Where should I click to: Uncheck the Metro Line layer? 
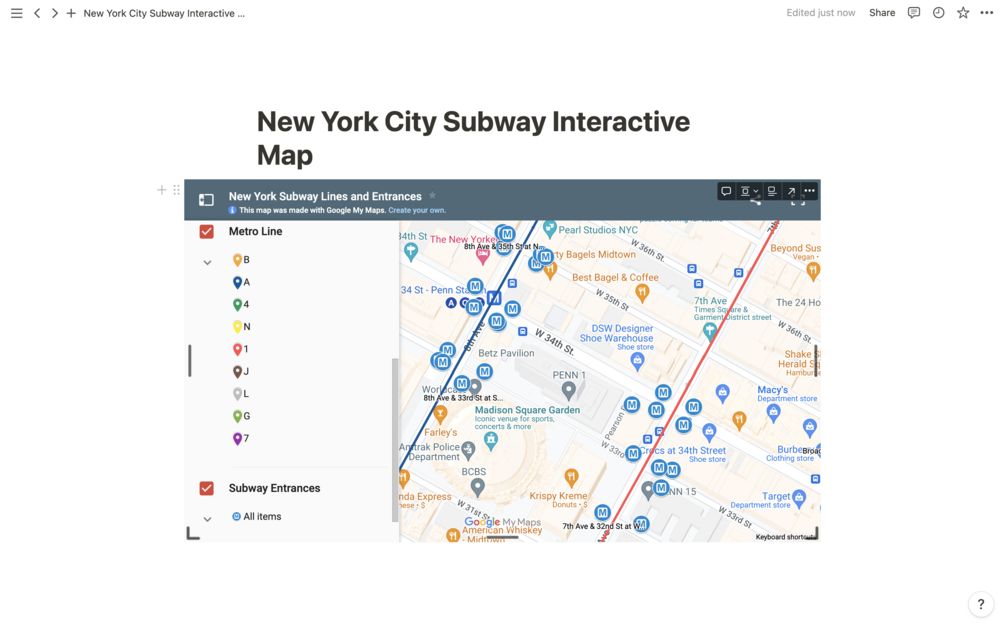(206, 231)
